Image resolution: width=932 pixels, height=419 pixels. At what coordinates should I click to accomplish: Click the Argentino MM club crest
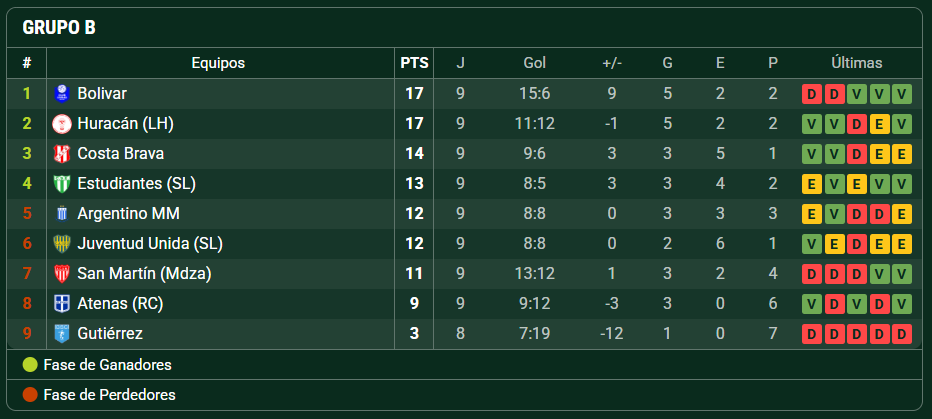pos(62,213)
